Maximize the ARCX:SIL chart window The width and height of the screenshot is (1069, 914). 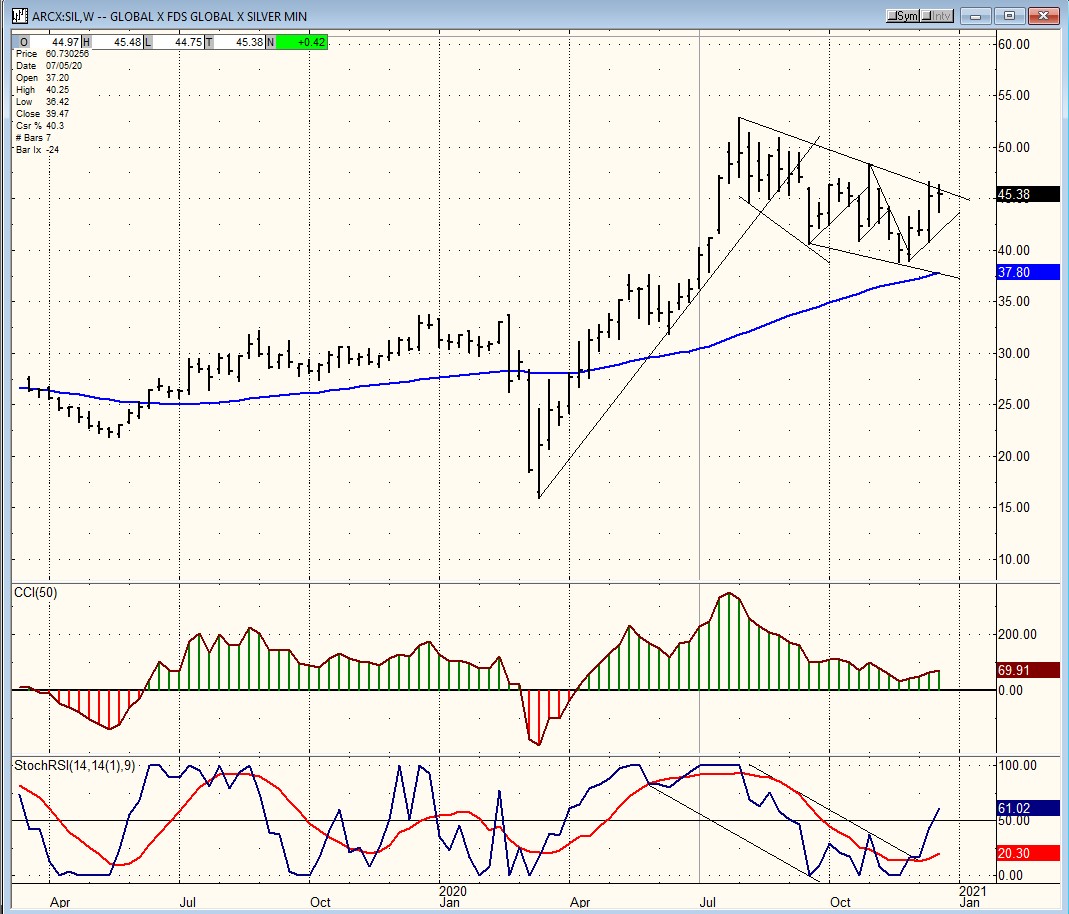pyautogui.click(x=1010, y=16)
